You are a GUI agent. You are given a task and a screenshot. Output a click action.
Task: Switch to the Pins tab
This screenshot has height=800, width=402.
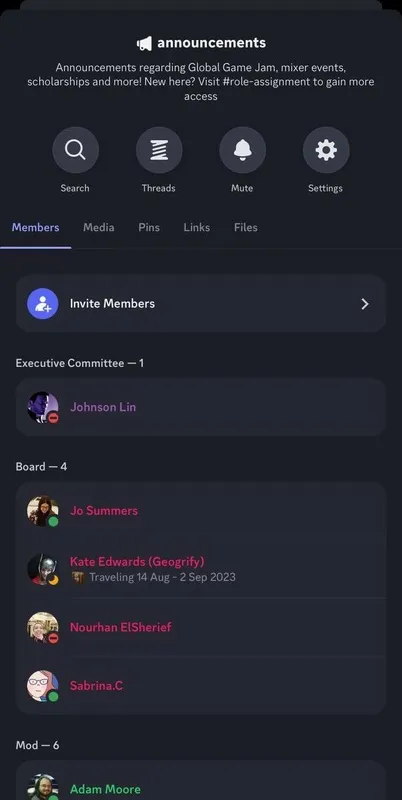click(149, 228)
